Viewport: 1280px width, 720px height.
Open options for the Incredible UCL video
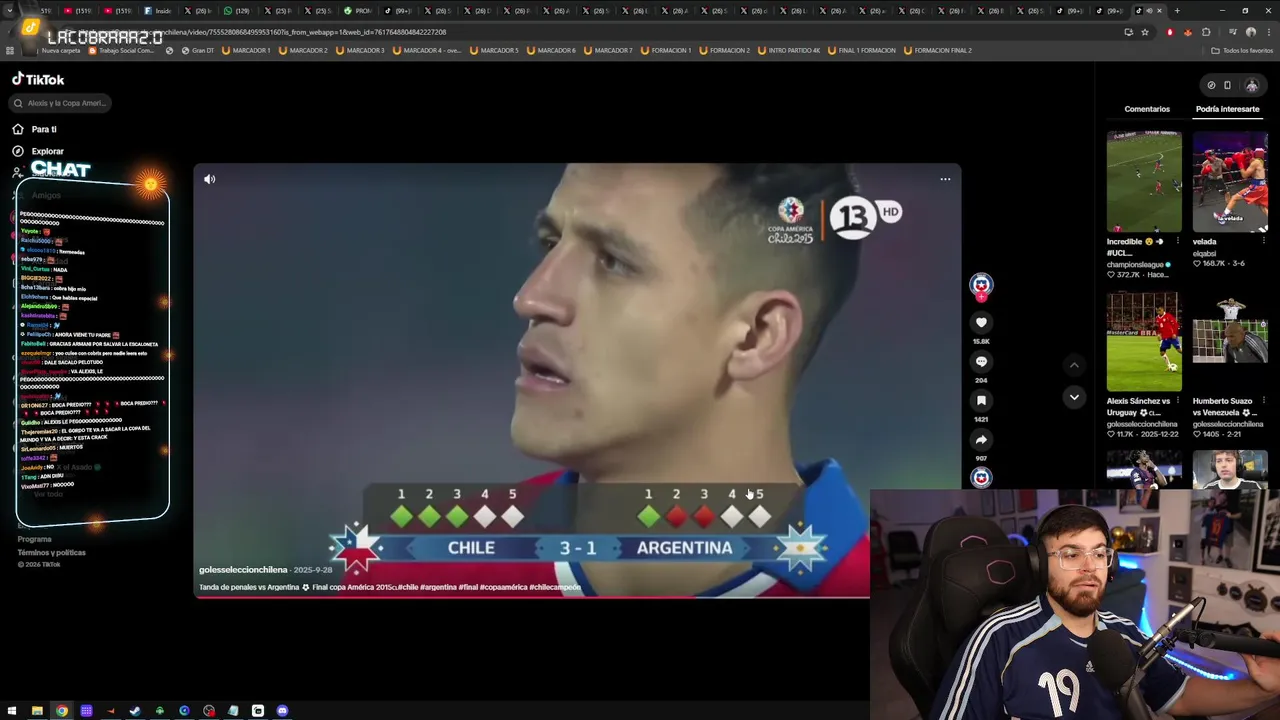(1177, 241)
